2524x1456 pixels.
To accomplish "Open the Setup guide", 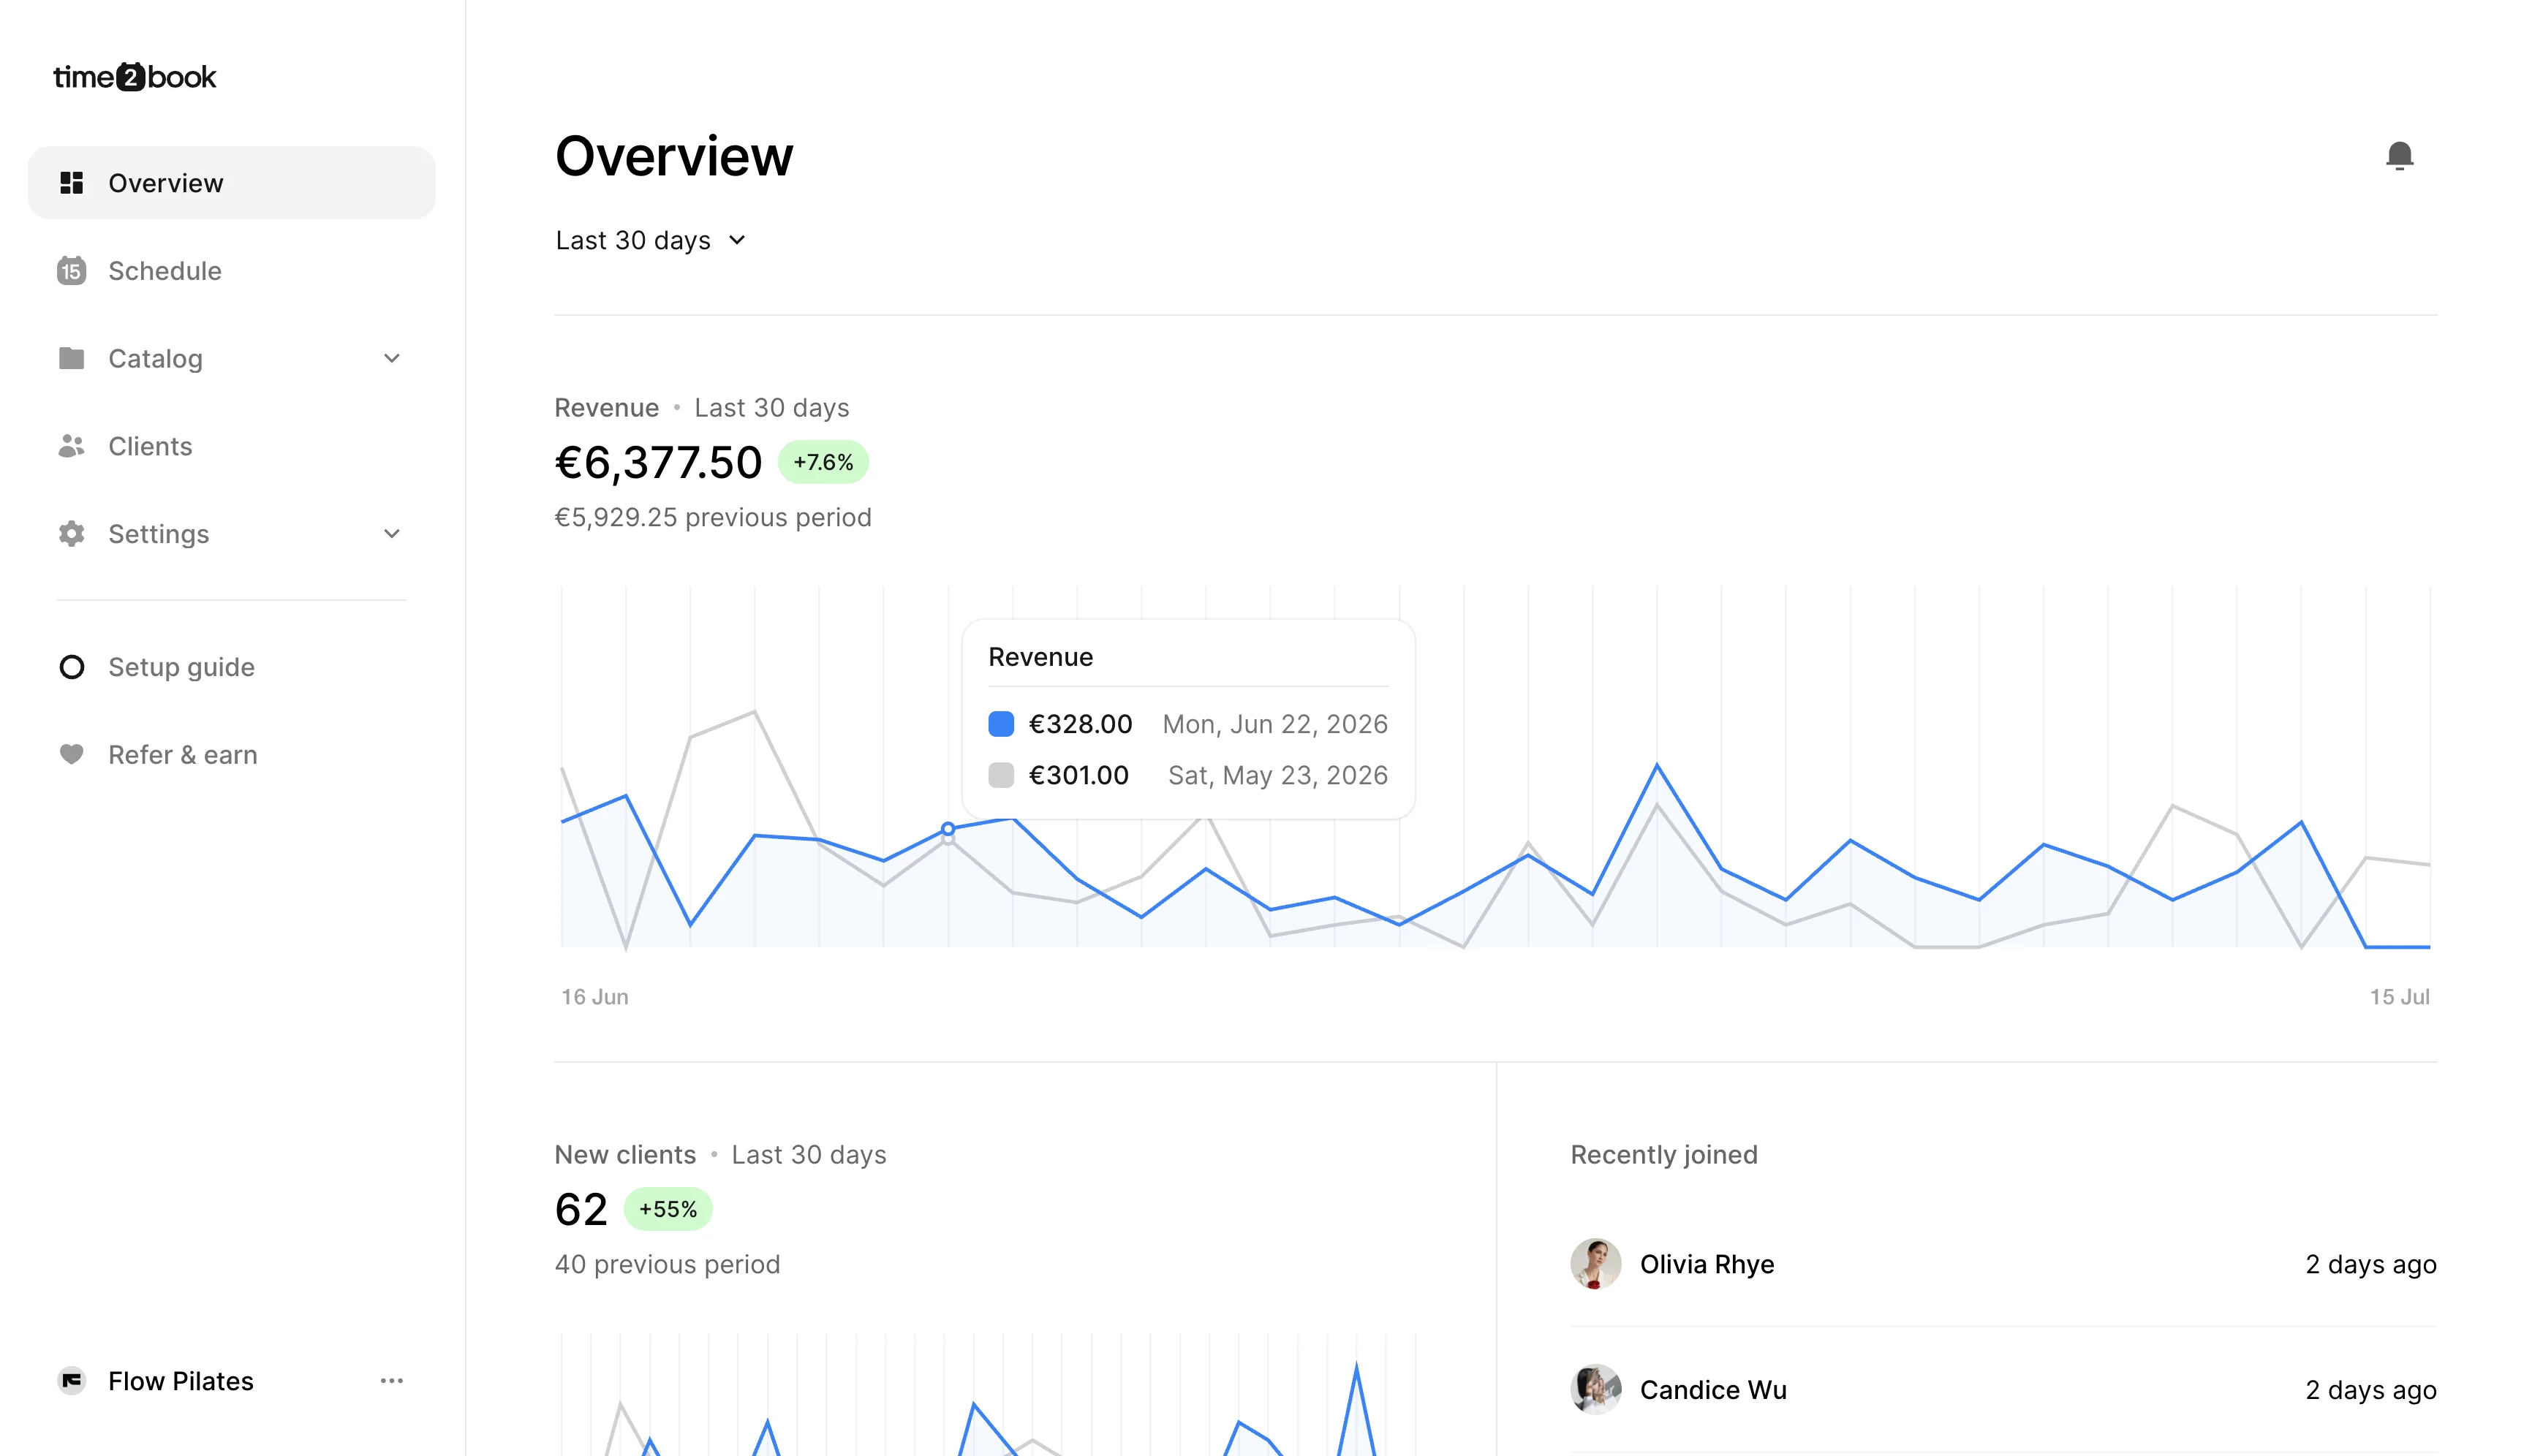I will pos(232,667).
